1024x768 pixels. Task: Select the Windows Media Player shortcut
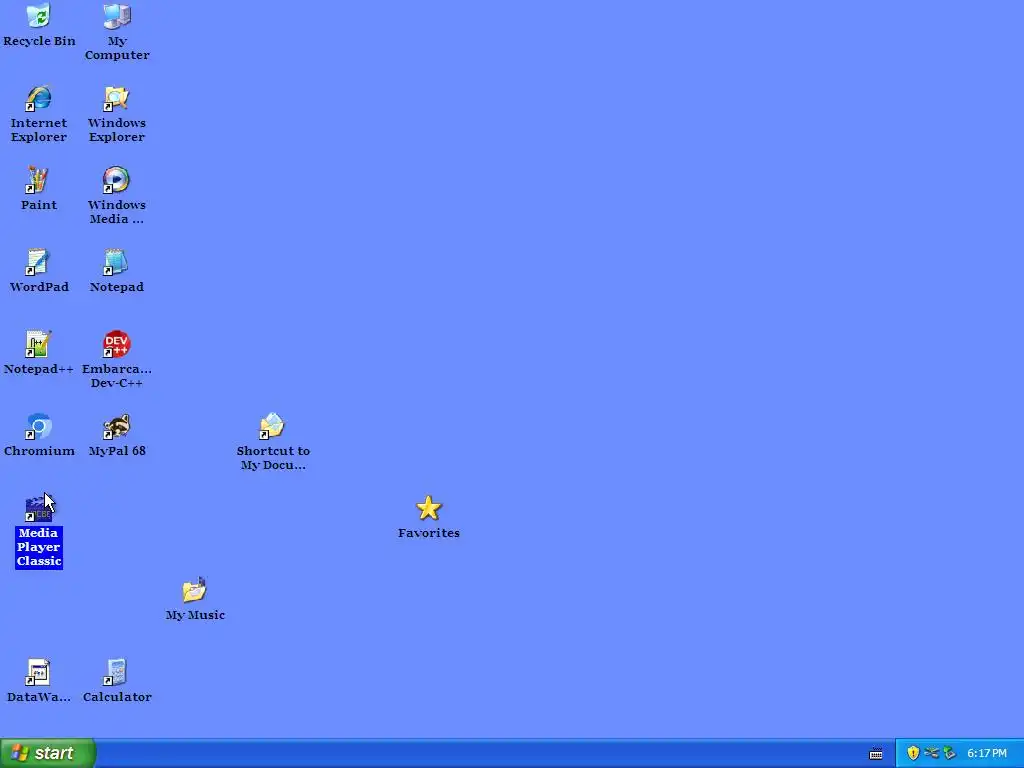click(x=116, y=180)
